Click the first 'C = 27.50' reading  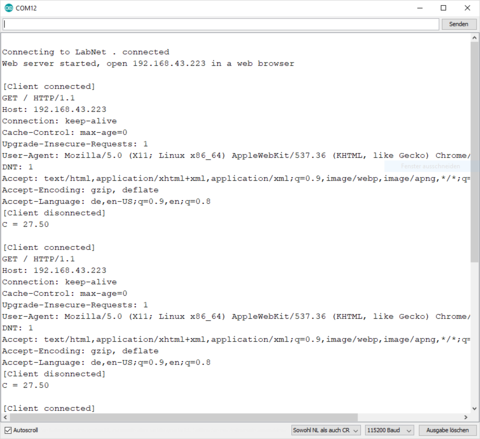pyautogui.click(x=25, y=224)
